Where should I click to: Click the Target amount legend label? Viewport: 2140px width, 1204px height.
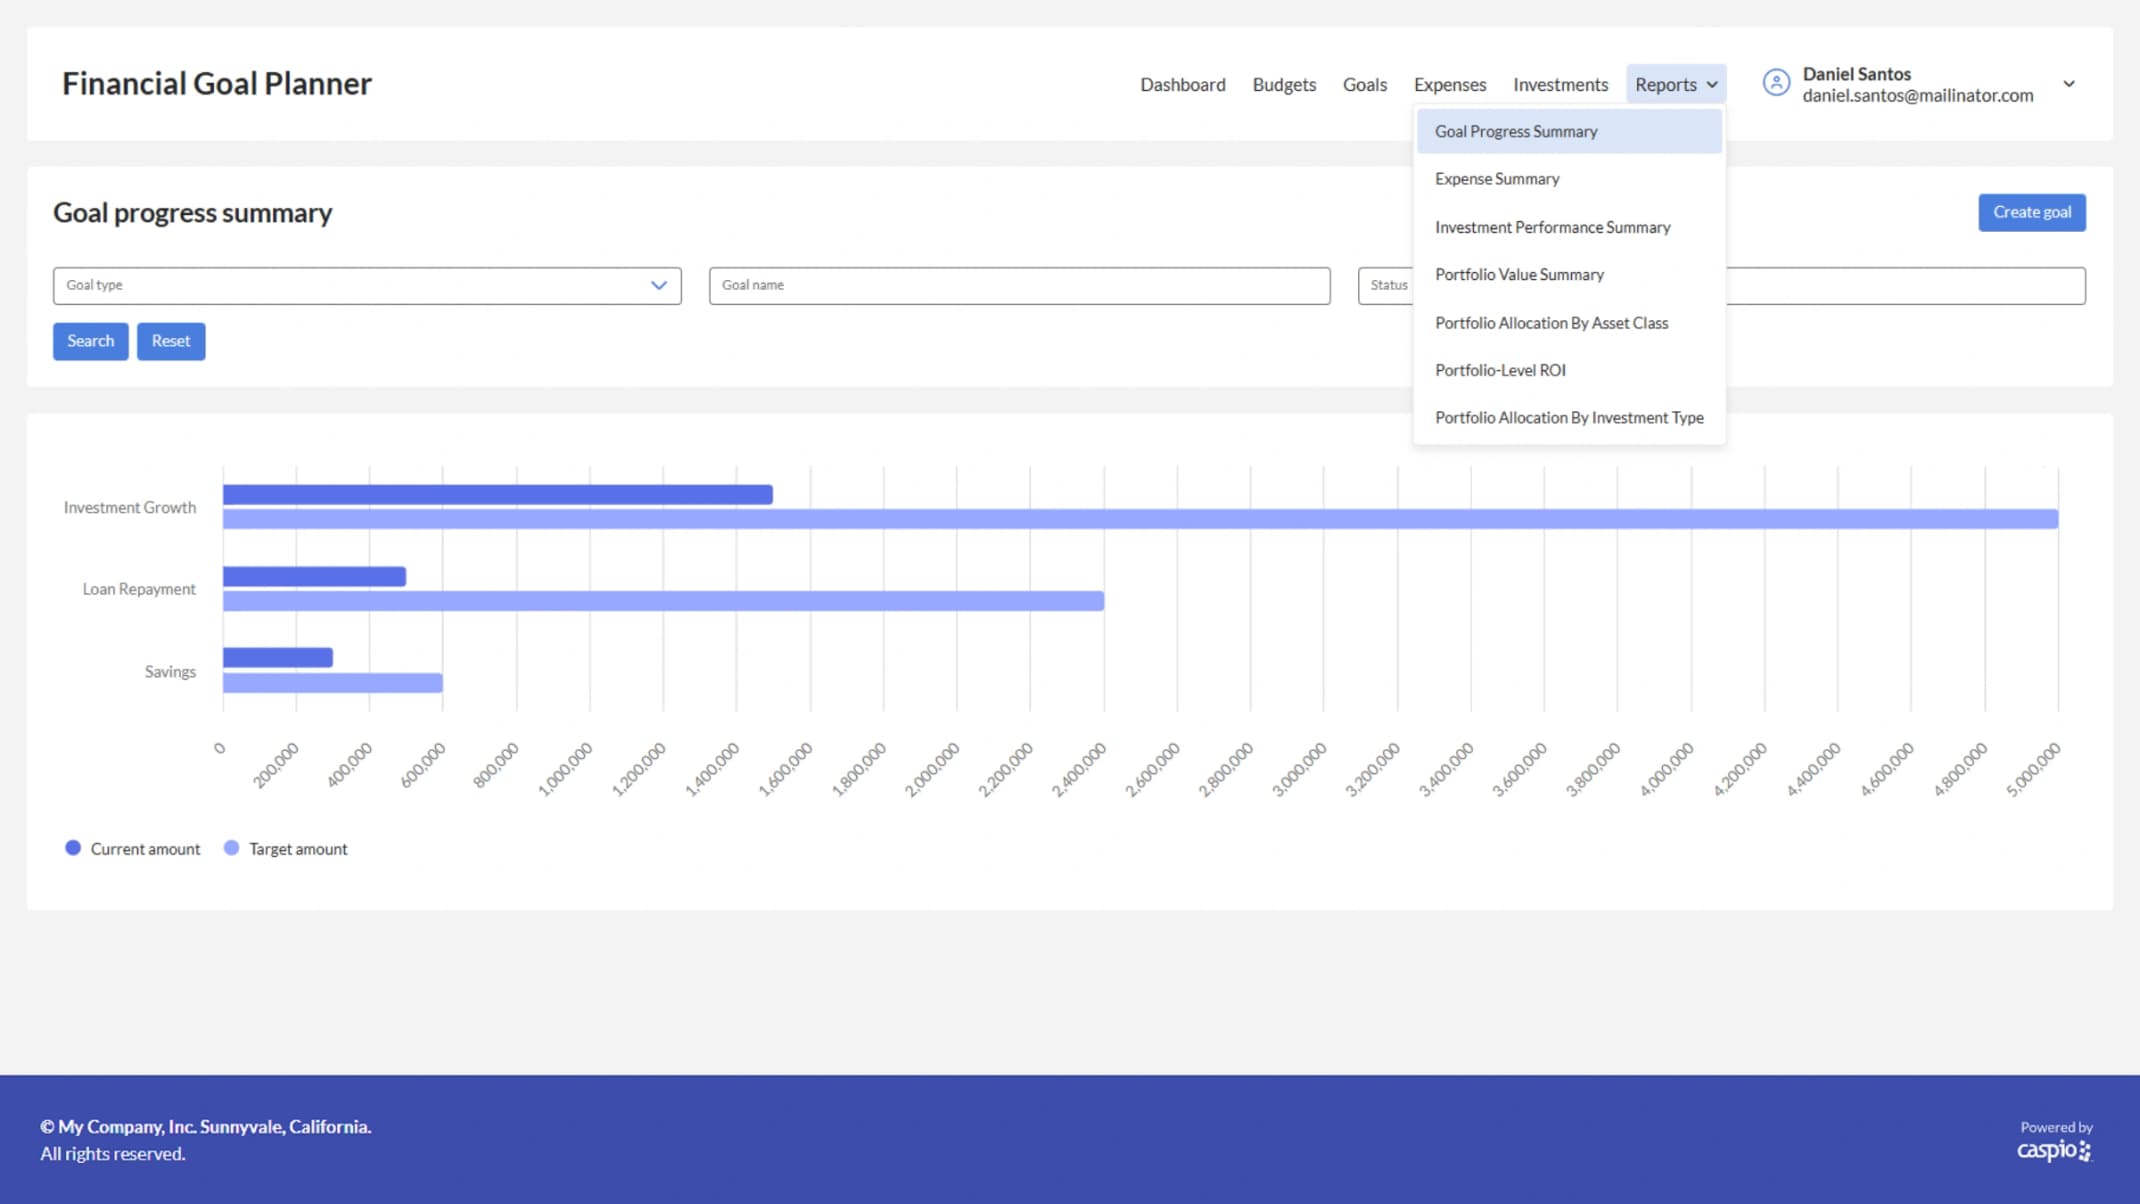(298, 849)
